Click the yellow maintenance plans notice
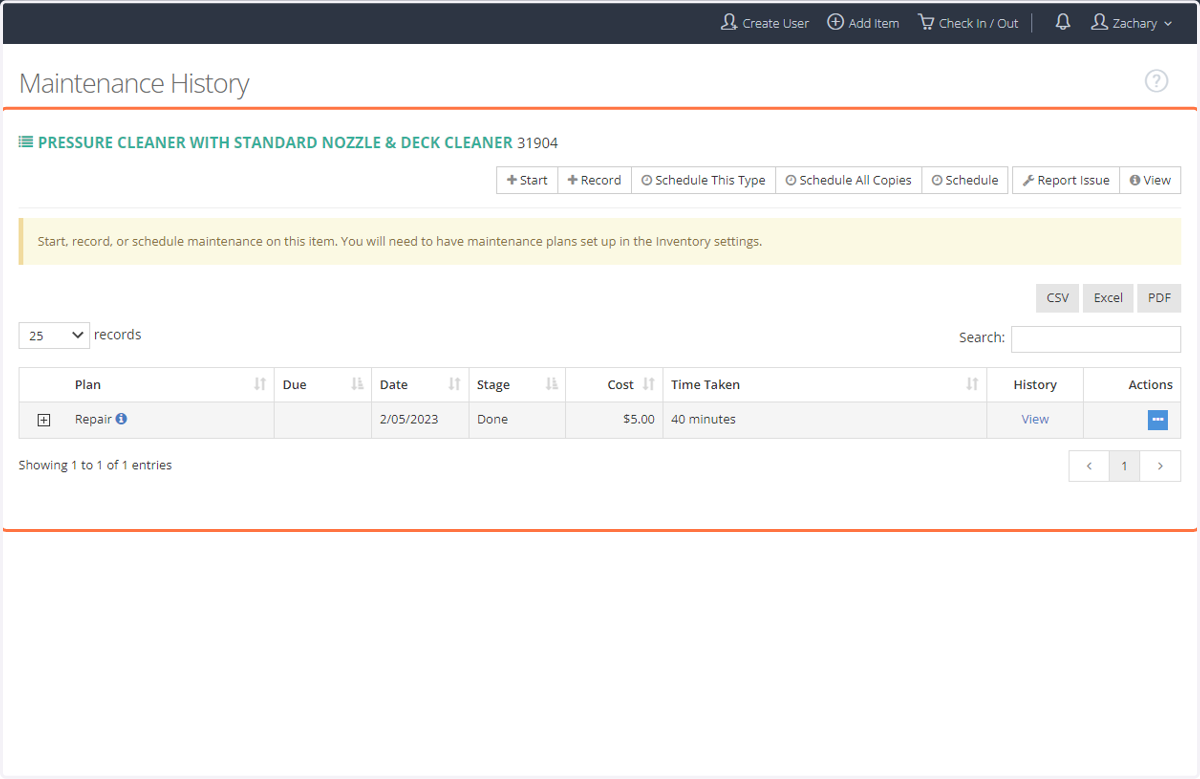The height and width of the screenshot is (779, 1200). [x=600, y=241]
